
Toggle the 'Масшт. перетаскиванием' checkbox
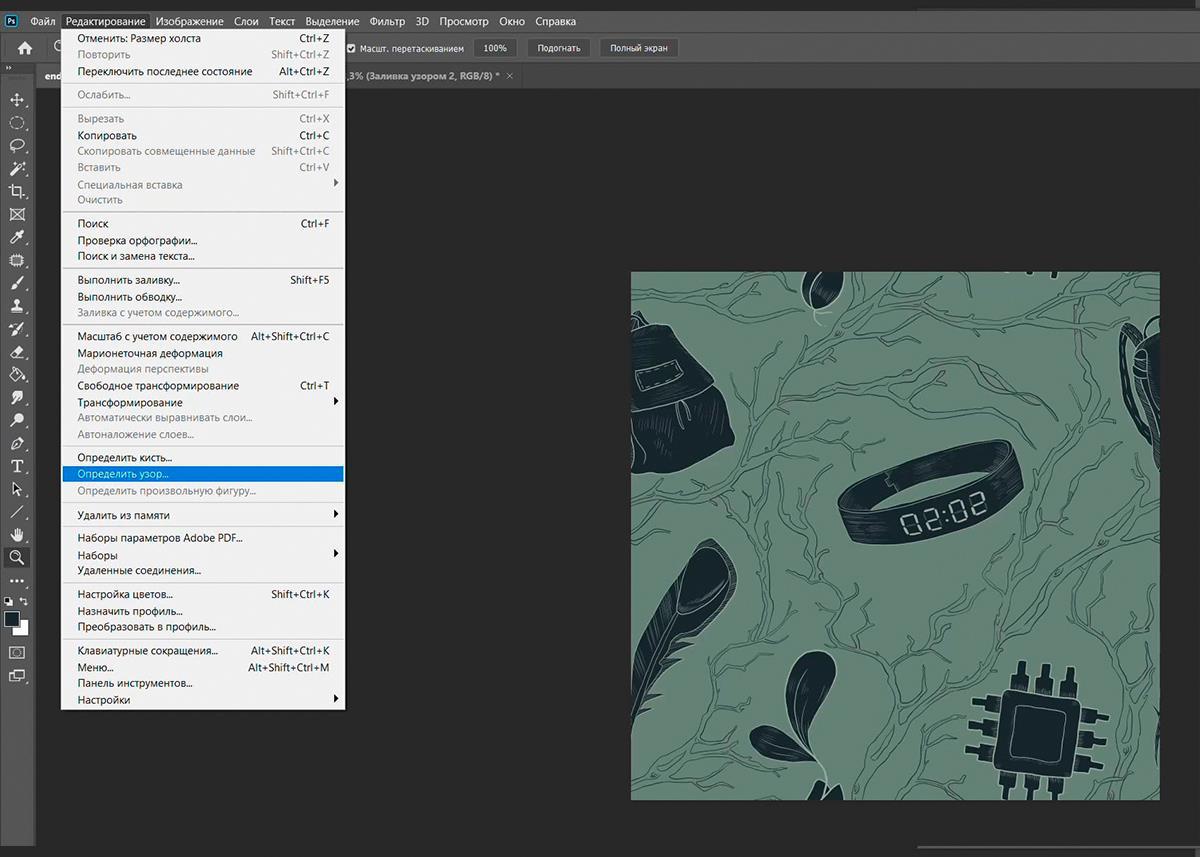(x=351, y=48)
